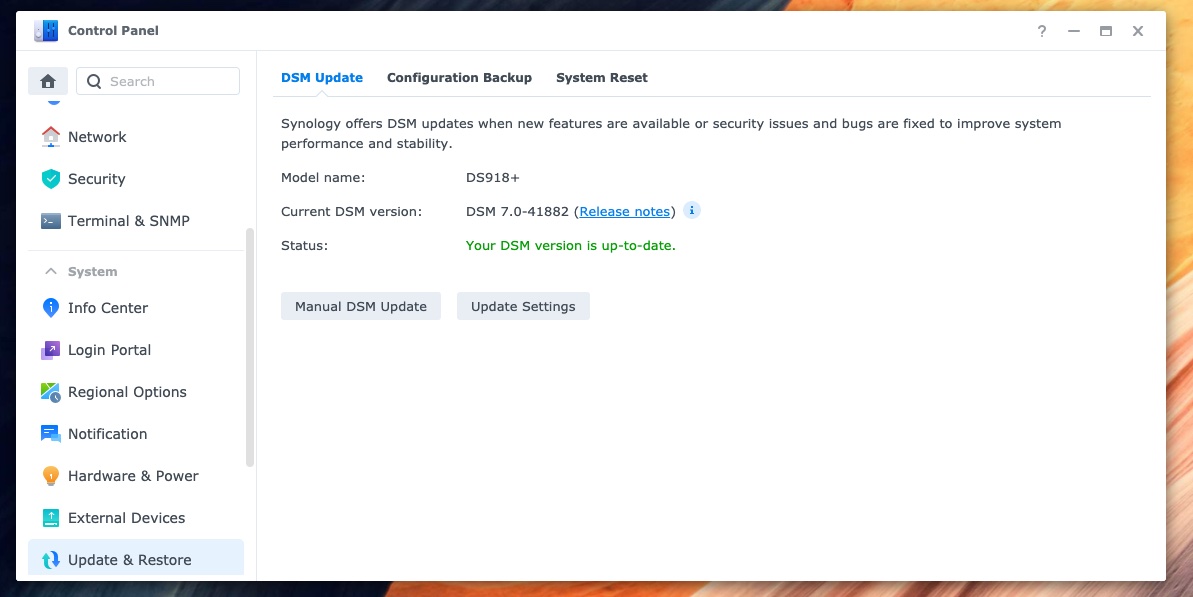Open the Regional Options icon
This screenshot has height=597, width=1193.
click(x=50, y=392)
